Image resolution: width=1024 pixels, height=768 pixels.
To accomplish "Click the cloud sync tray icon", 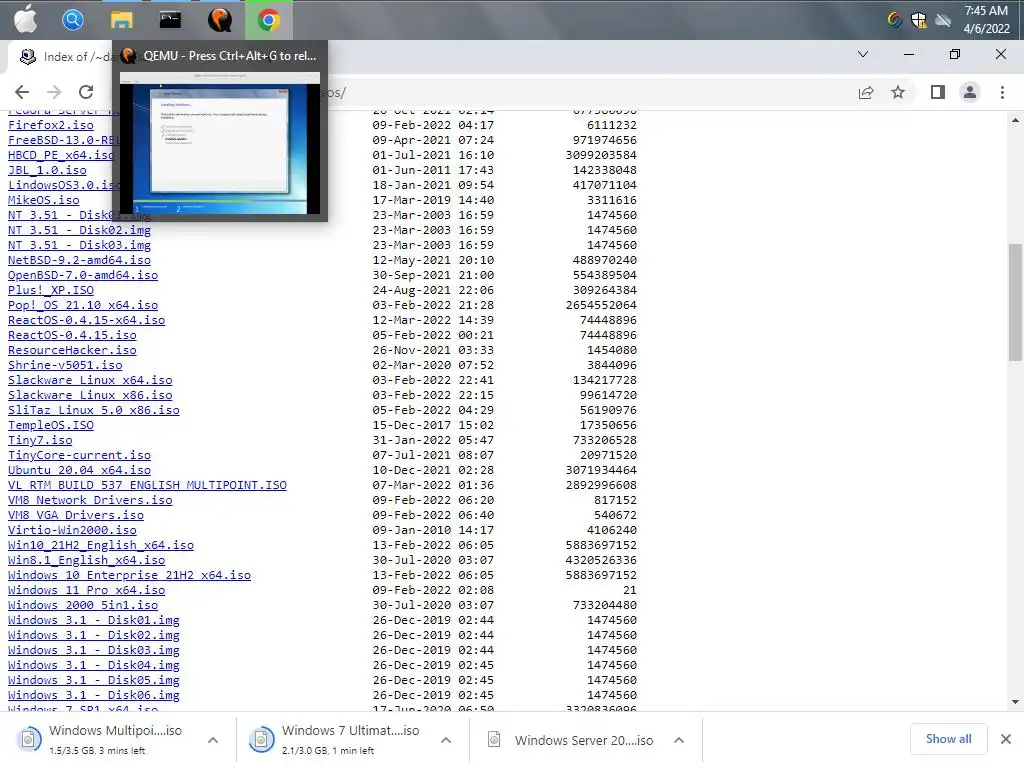I will (943, 20).
